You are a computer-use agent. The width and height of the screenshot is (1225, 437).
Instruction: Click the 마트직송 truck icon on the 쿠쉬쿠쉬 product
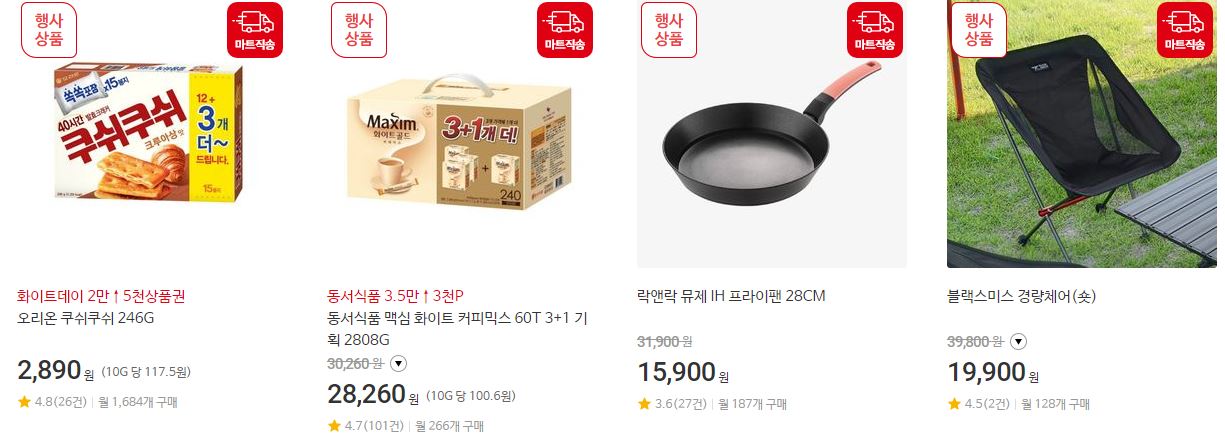[255, 30]
